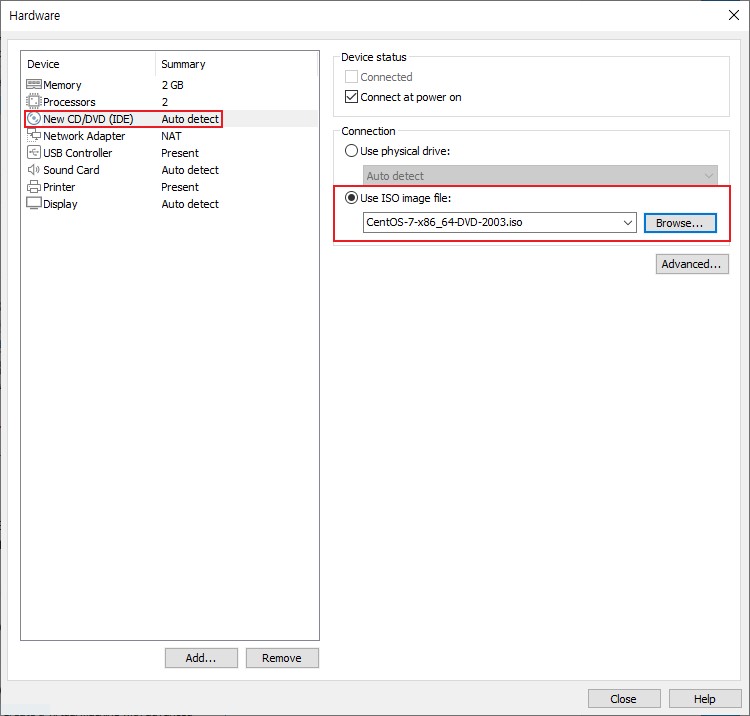Open Advanced CD/DVD settings
This screenshot has height=716, width=750.
click(x=692, y=264)
